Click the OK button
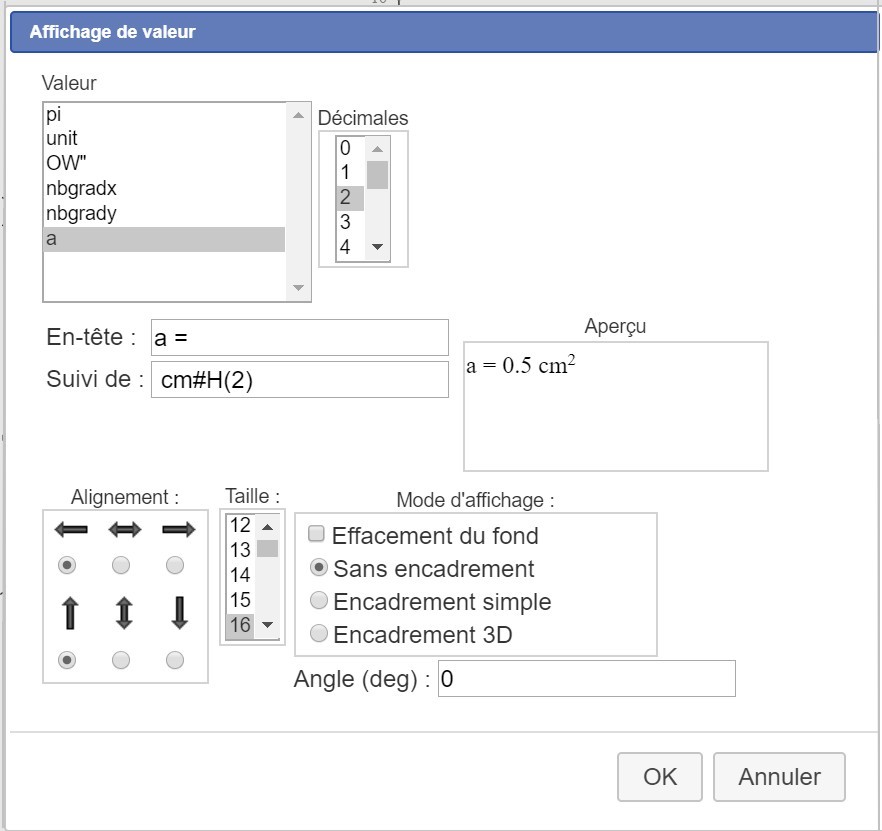 coord(660,777)
